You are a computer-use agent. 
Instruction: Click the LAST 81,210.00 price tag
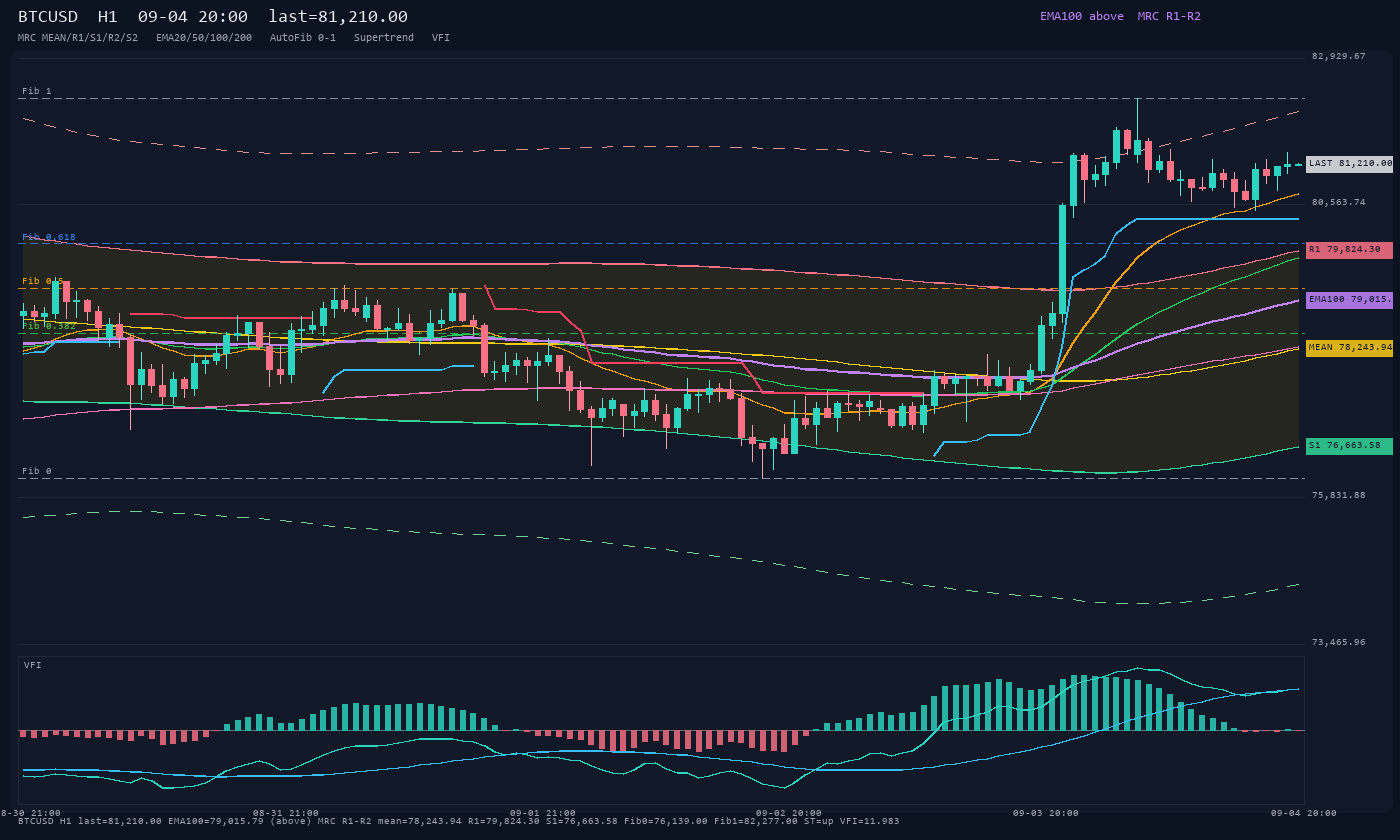point(1349,164)
